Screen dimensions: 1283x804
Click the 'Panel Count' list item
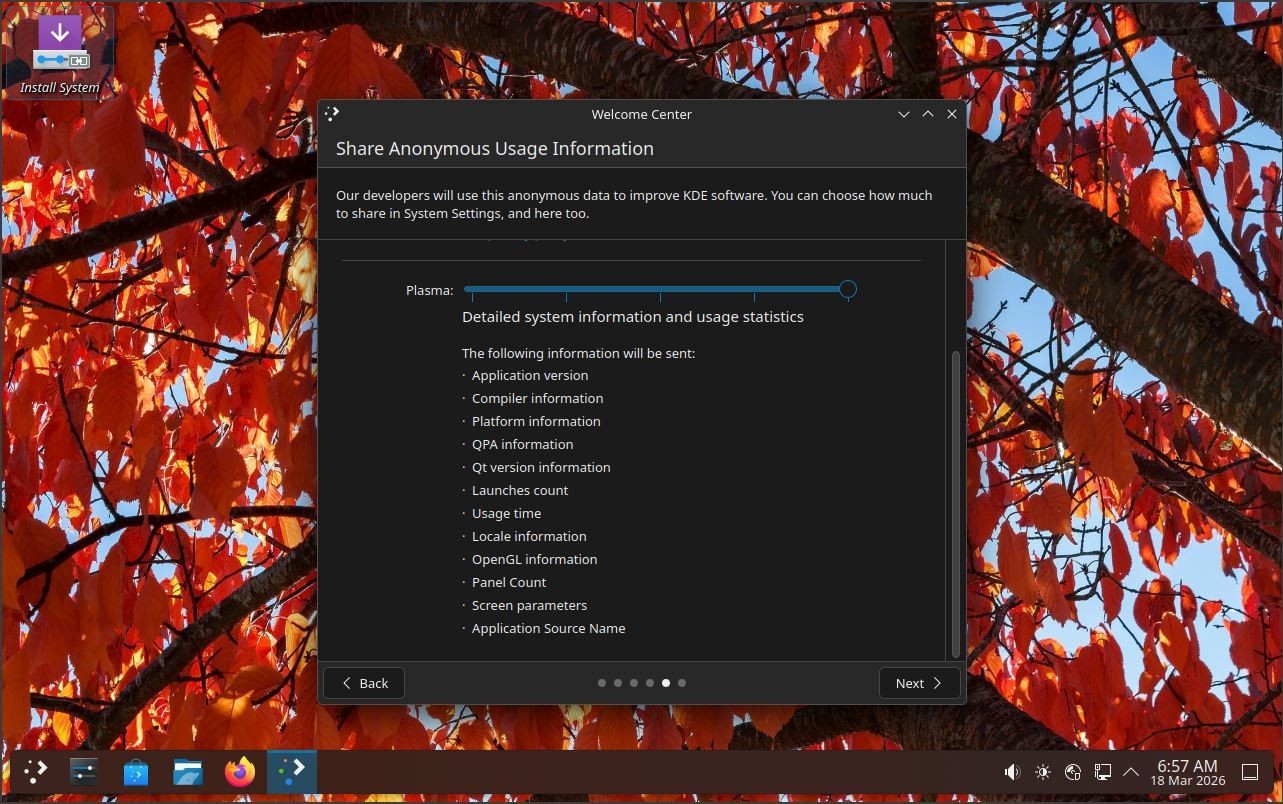[x=509, y=583]
